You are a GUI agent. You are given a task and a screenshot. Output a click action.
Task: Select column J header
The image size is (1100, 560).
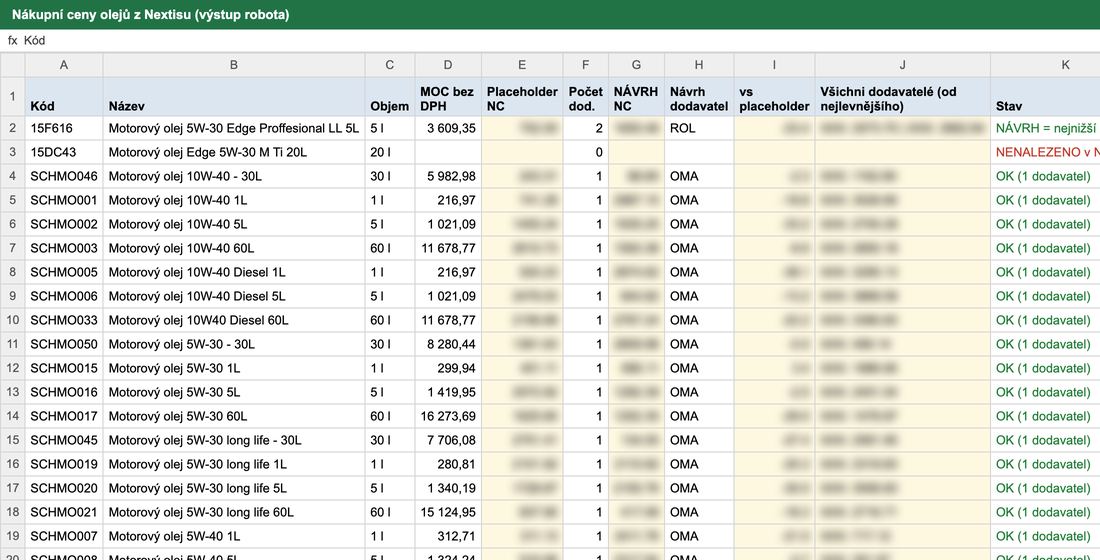(903, 65)
